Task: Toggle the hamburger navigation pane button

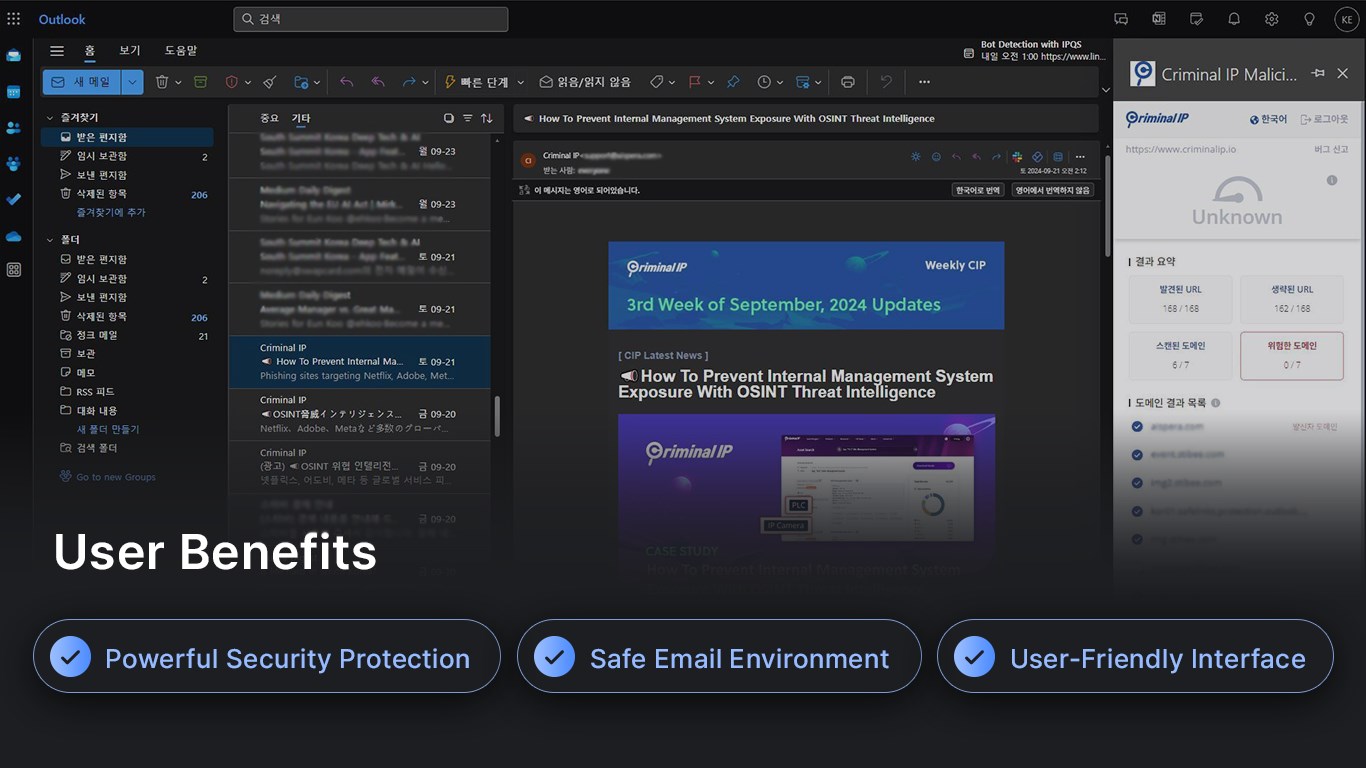Action: [57, 51]
